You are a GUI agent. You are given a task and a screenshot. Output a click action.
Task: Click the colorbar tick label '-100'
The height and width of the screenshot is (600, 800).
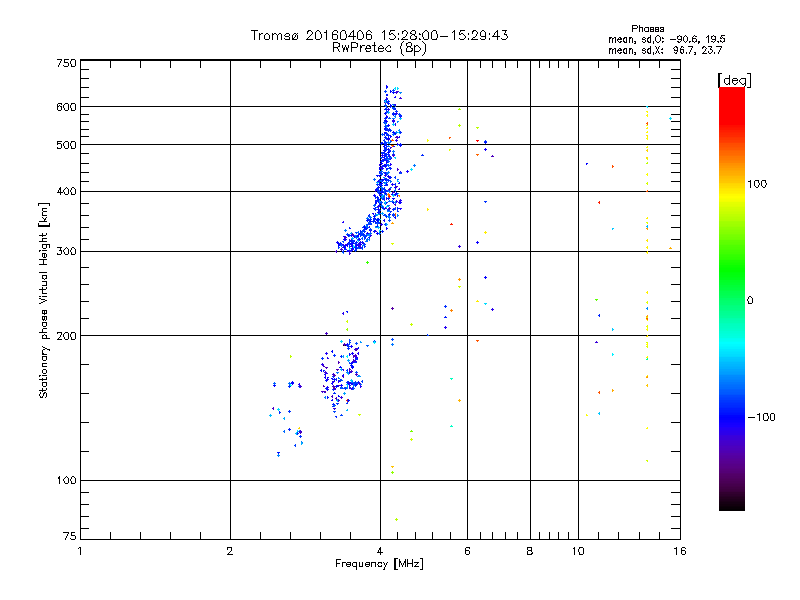click(761, 417)
